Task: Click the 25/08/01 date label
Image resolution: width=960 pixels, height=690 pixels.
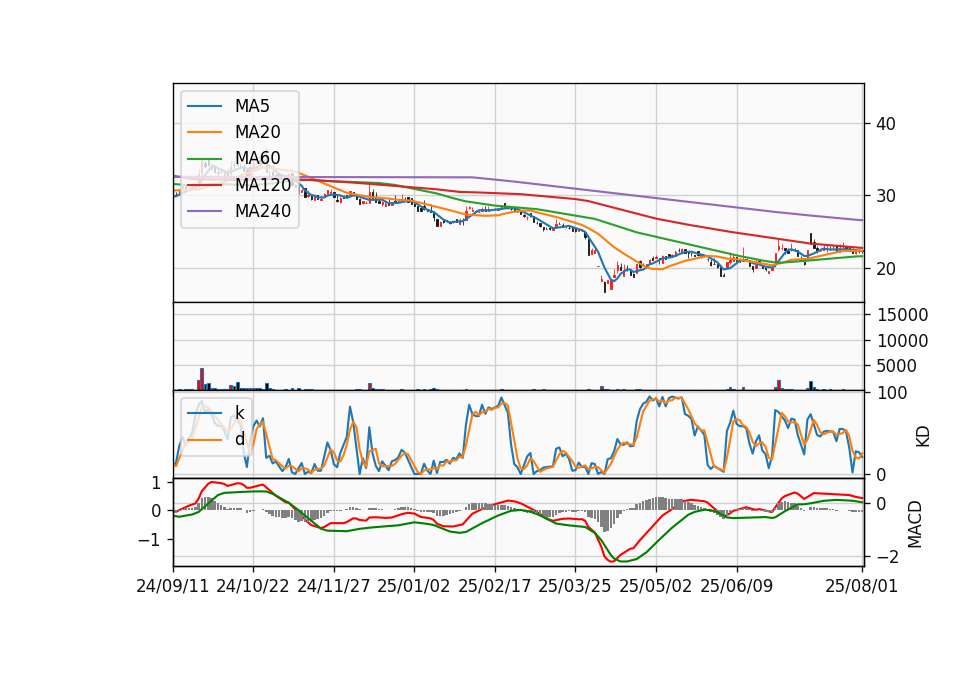Action: pos(861,586)
